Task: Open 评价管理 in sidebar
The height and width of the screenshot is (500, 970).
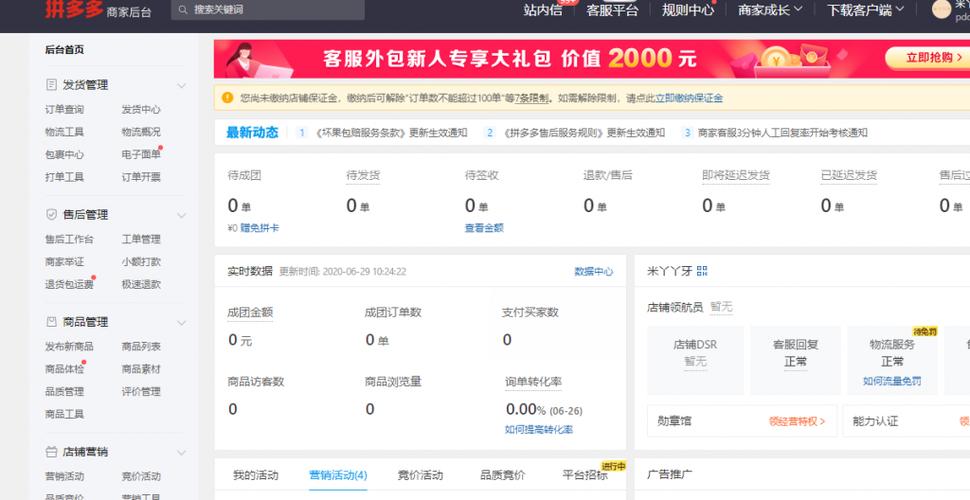Action: tap(141, 392)
